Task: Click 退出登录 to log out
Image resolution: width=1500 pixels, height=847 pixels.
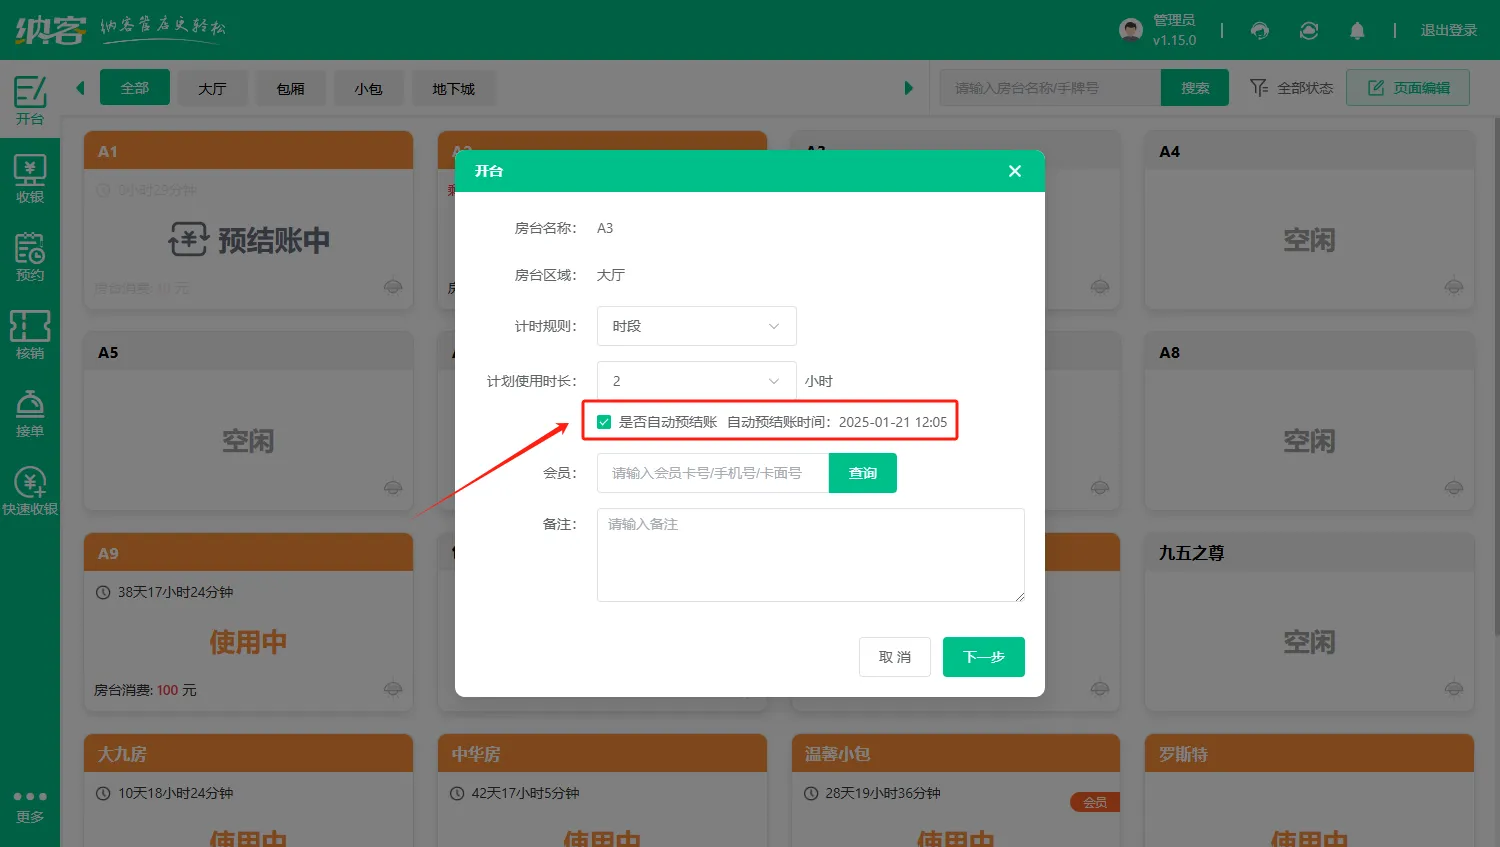Action: coord(1449,31)
